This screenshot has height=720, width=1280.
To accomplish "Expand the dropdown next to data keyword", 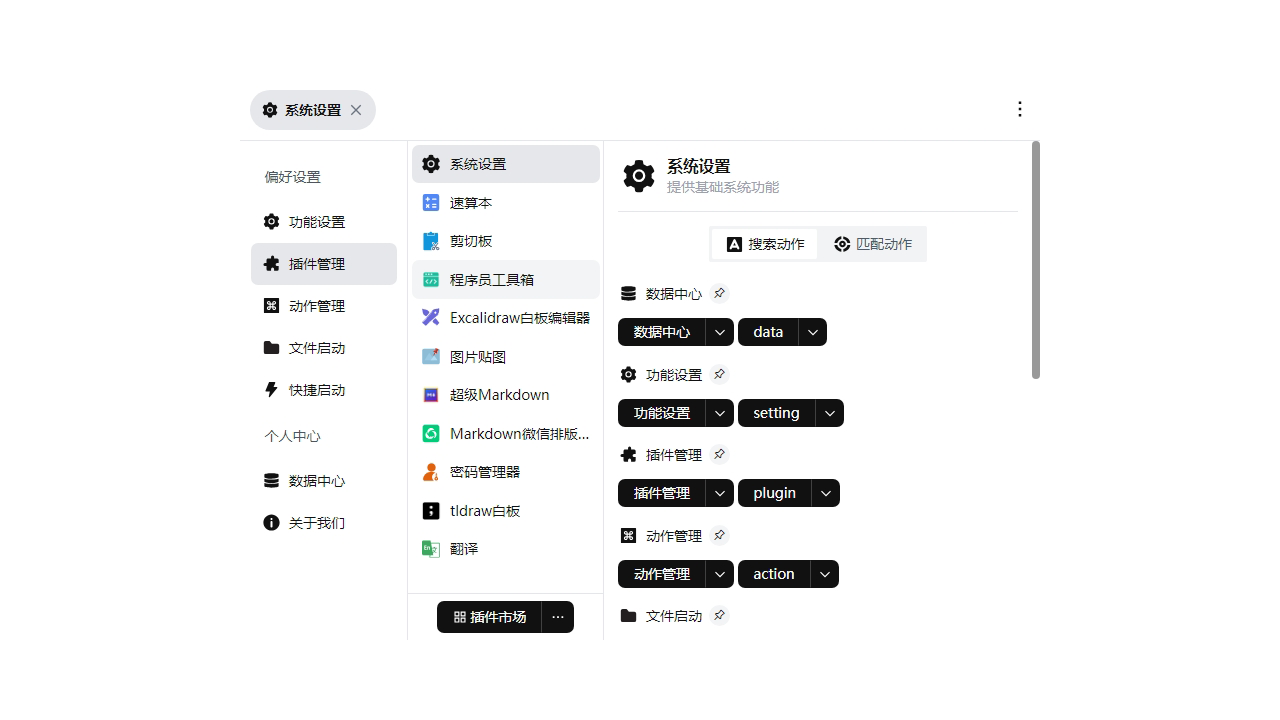I will point(812,331).
